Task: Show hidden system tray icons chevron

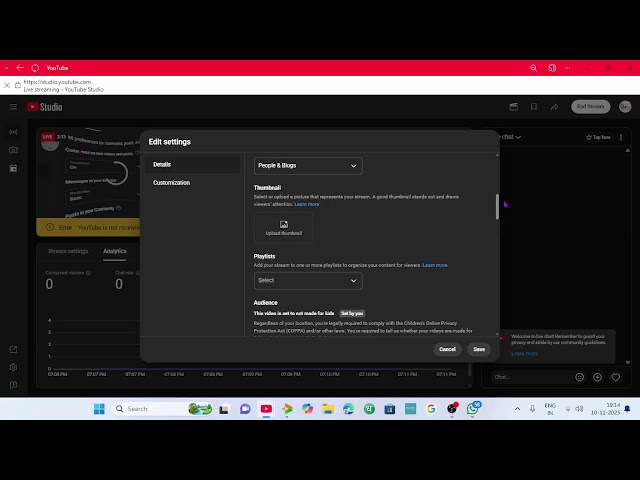Action: tap(517, 409)
